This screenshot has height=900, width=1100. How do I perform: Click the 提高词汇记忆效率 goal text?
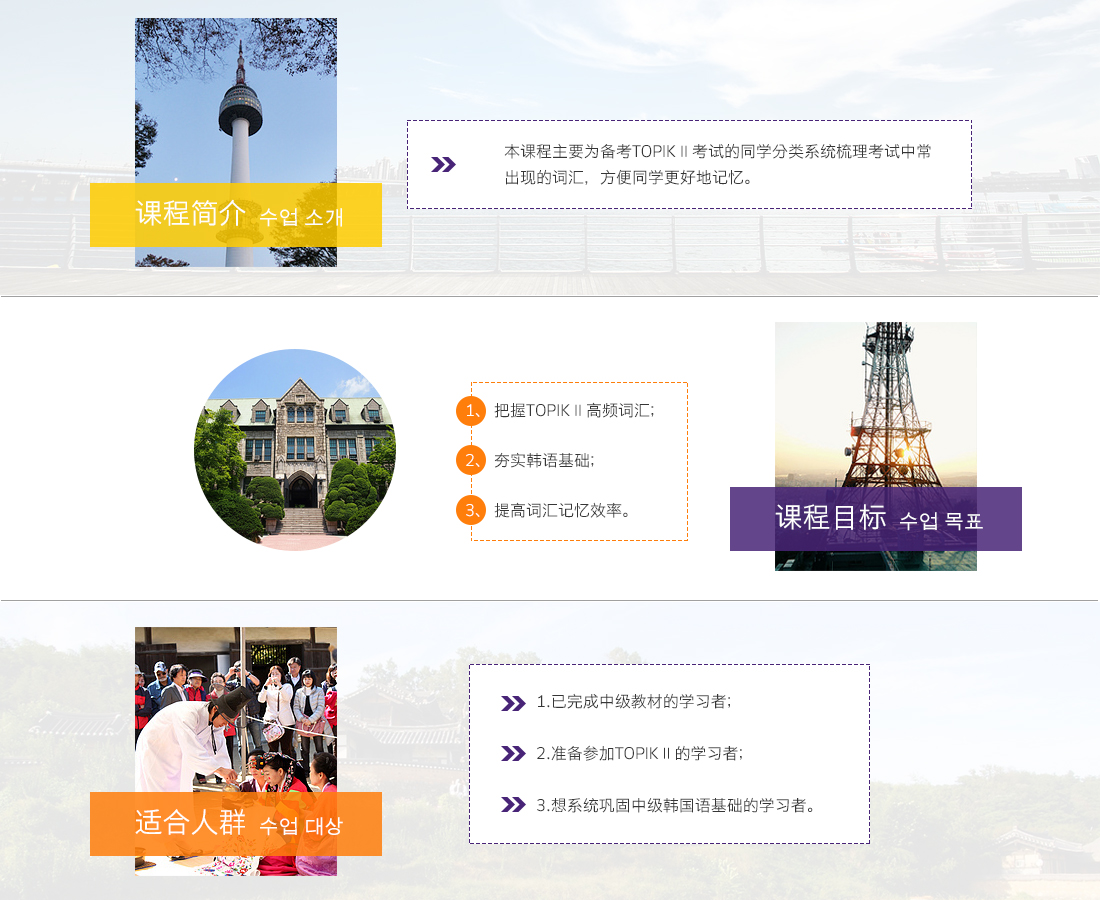[x=563, y=510]
